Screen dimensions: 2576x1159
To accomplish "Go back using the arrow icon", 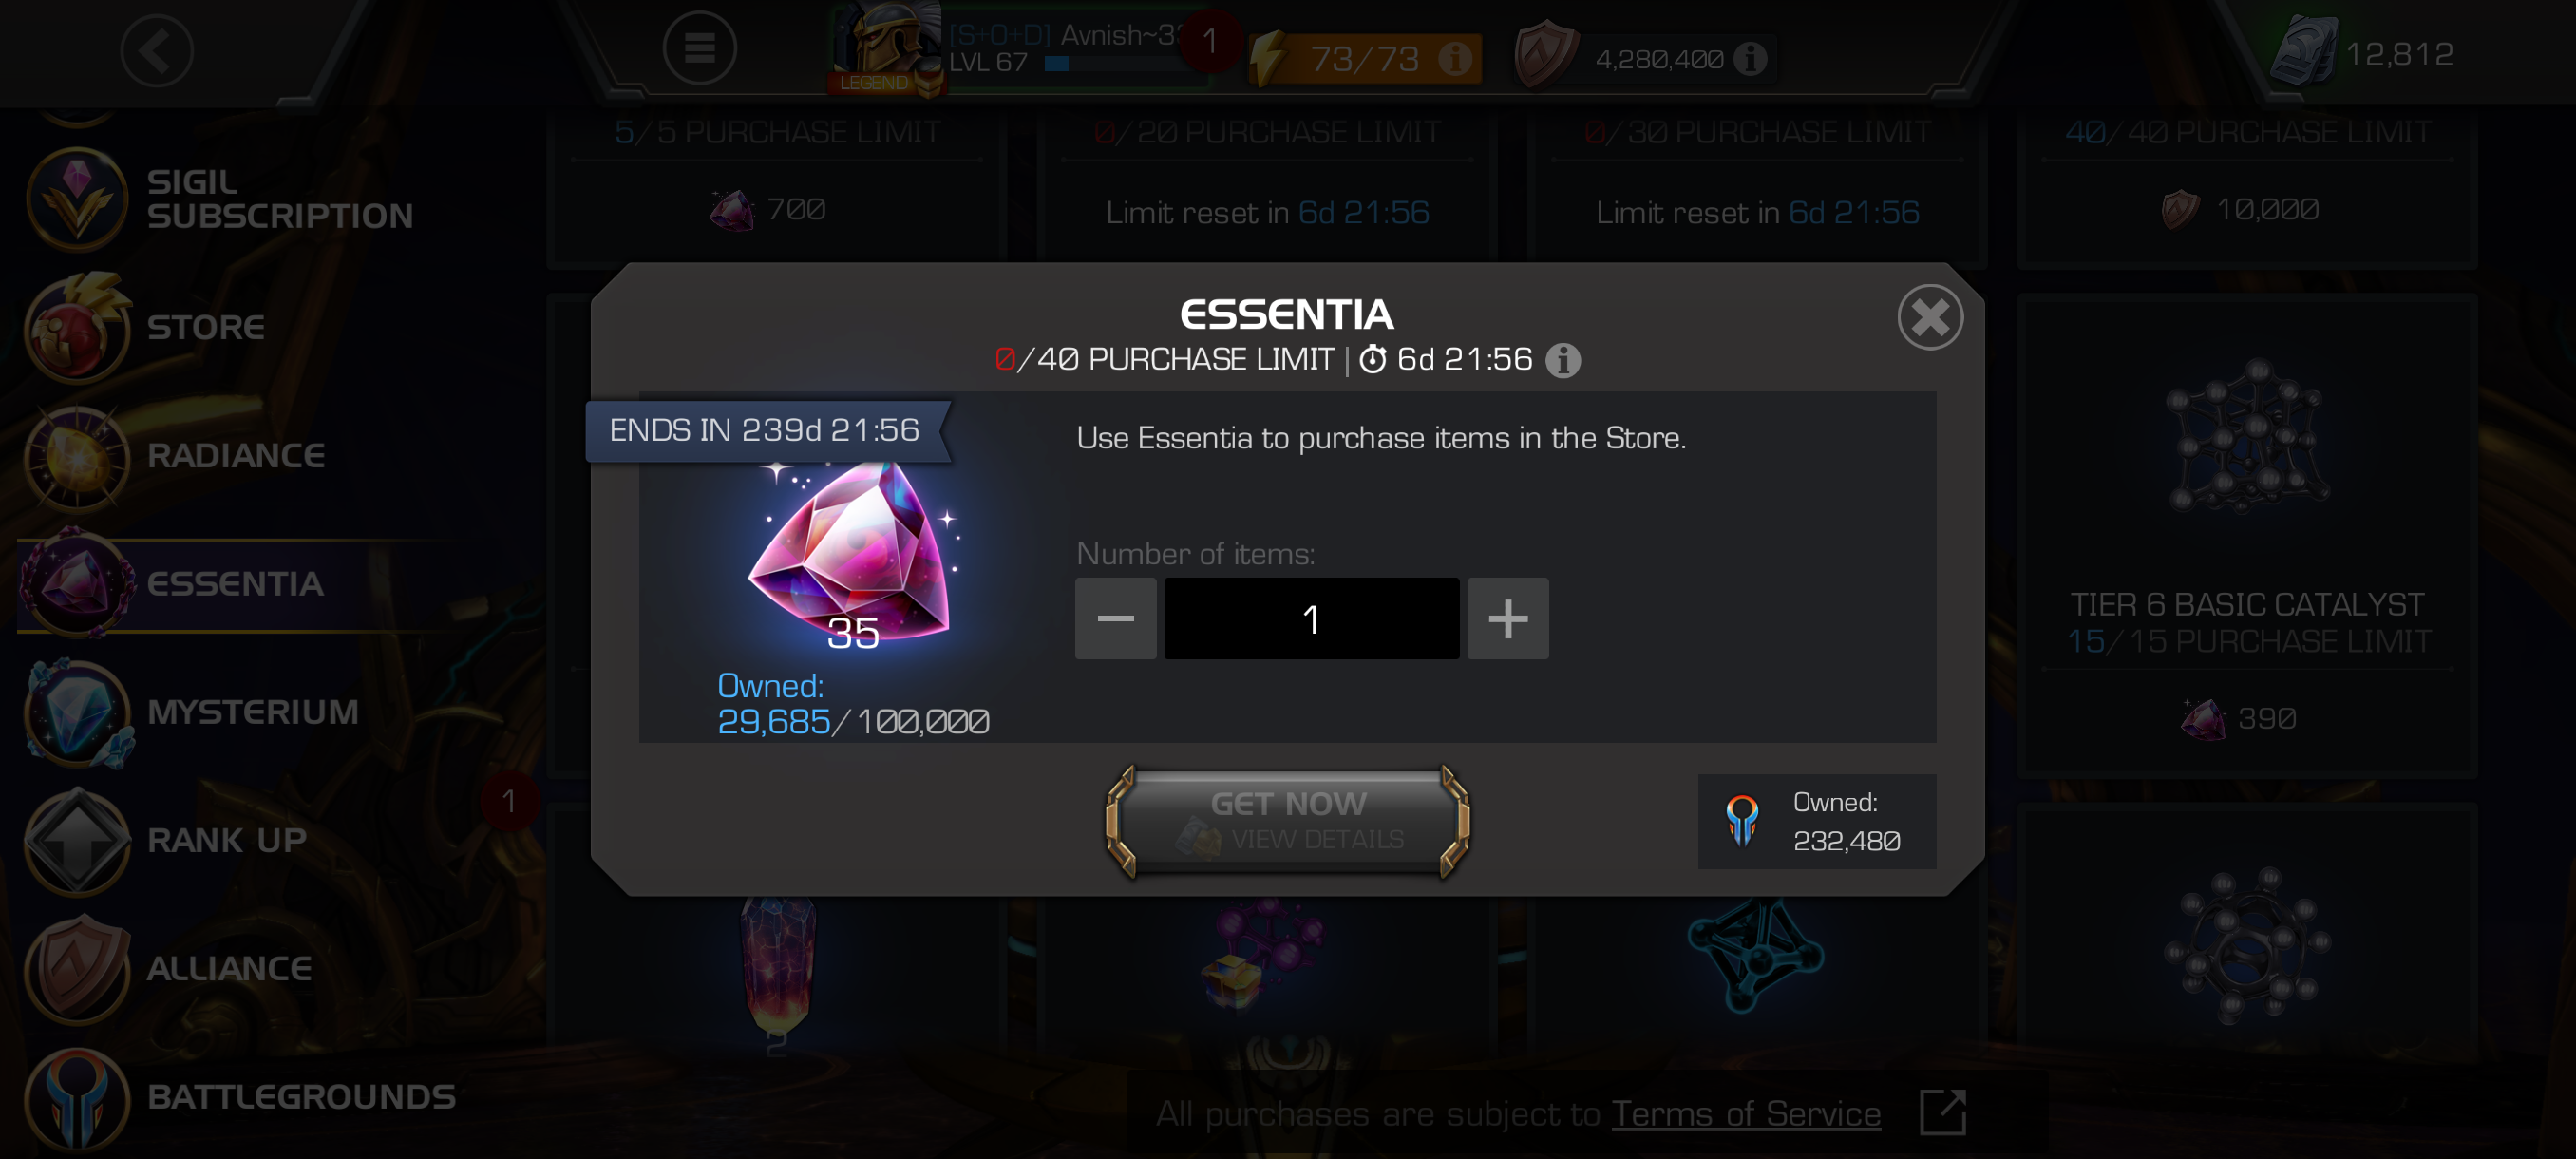I will [157, 50].
